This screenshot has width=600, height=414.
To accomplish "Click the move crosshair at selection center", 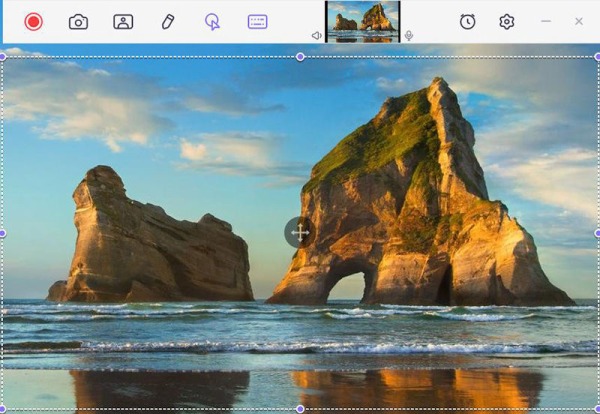I will pos(300,232).
